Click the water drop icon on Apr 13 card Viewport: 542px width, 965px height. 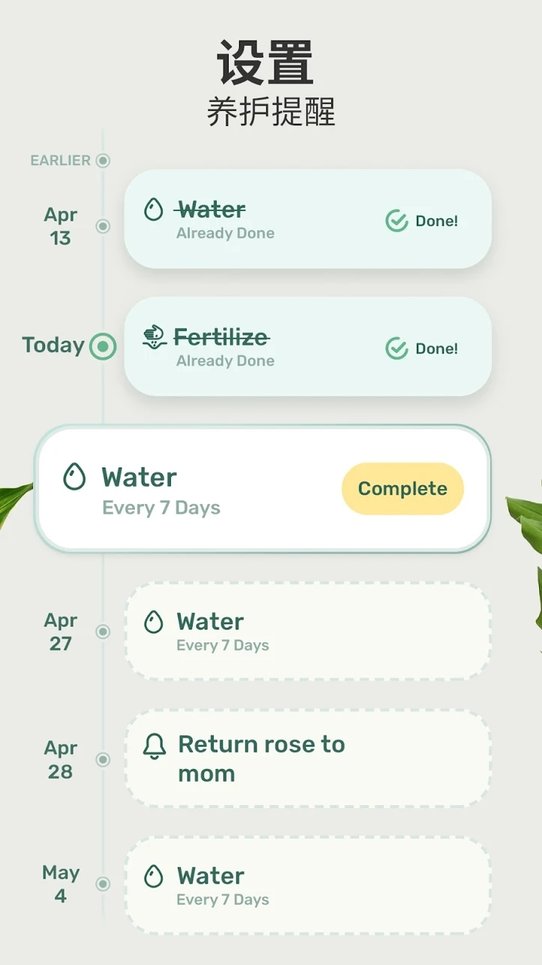pyautogui.click(x=153, y=209)
